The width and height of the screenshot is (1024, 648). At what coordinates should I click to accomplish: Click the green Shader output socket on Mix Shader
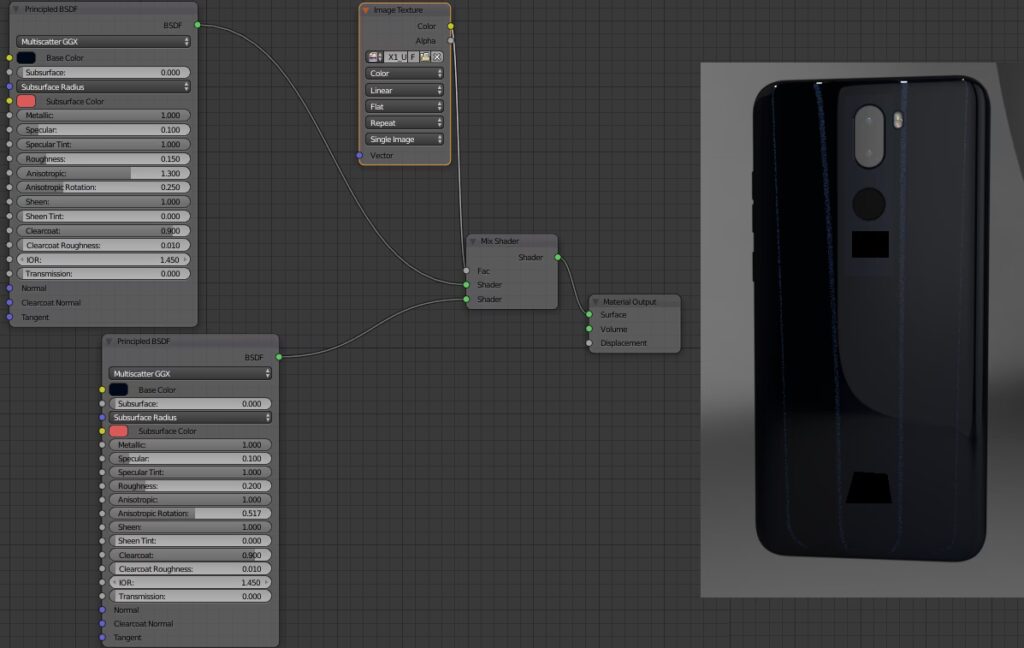(558, 257)
